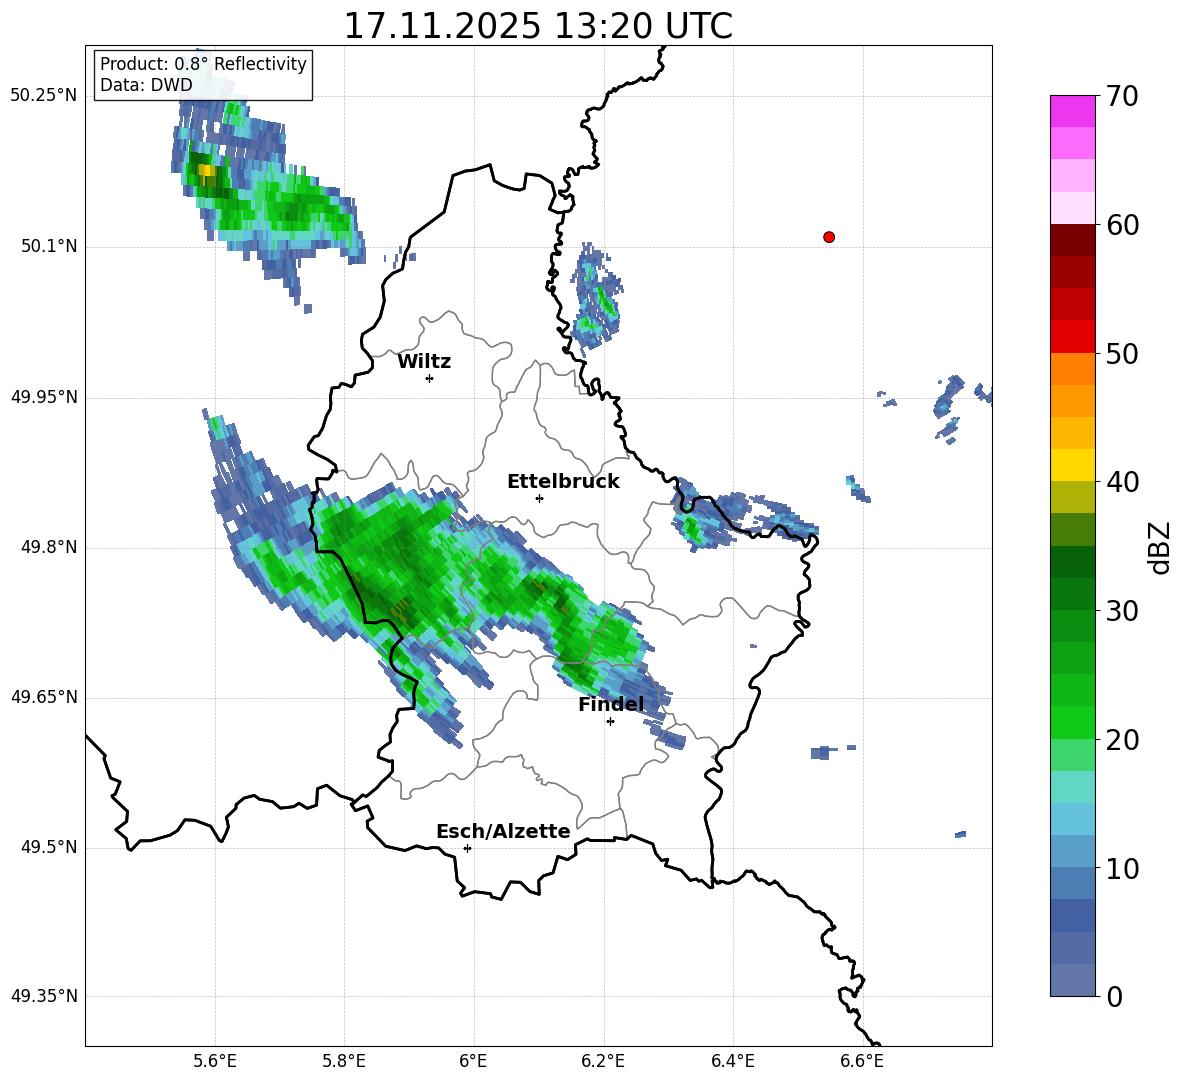Click the longitude label 5.8°E
1184x1081 pixels.
coord(344,1061)
